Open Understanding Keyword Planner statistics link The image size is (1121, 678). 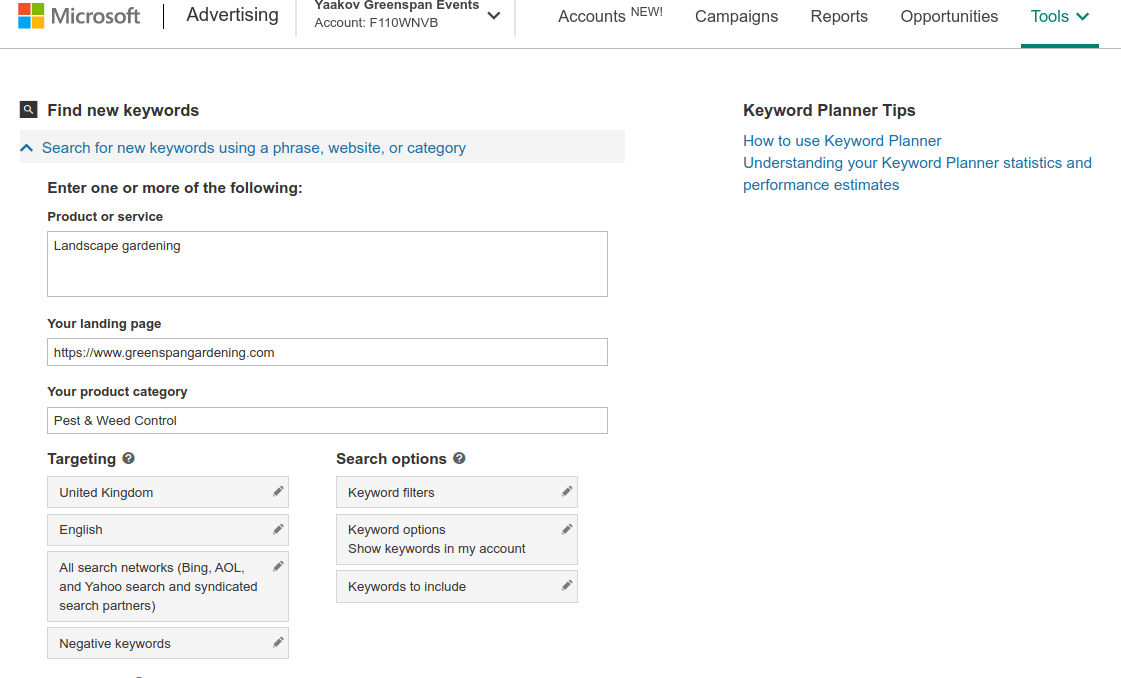[917, 163]
